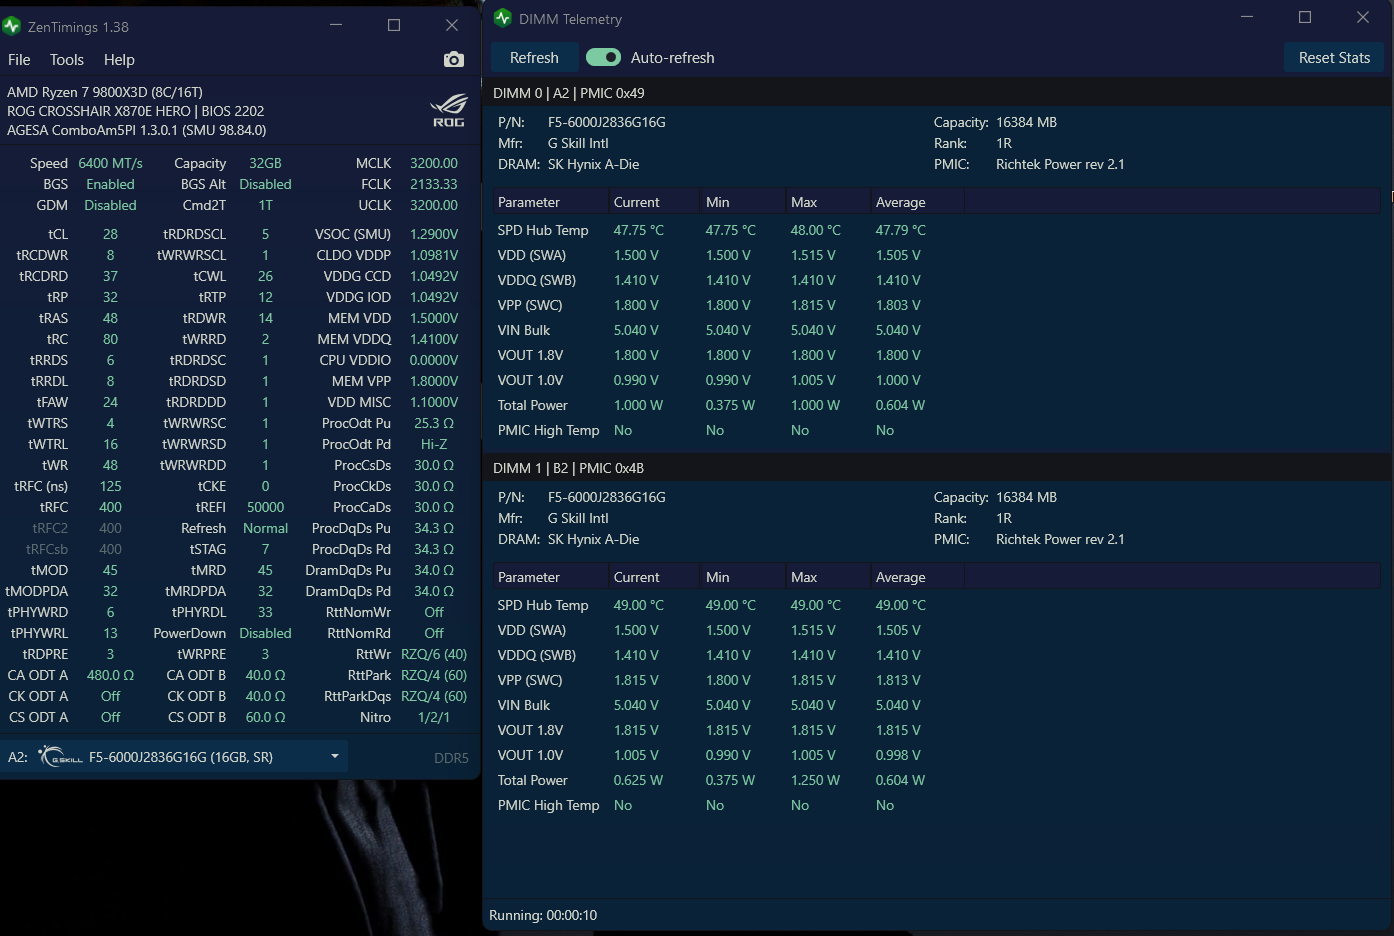
Task: Close the ZenTimings window
Action: [452, 26]
